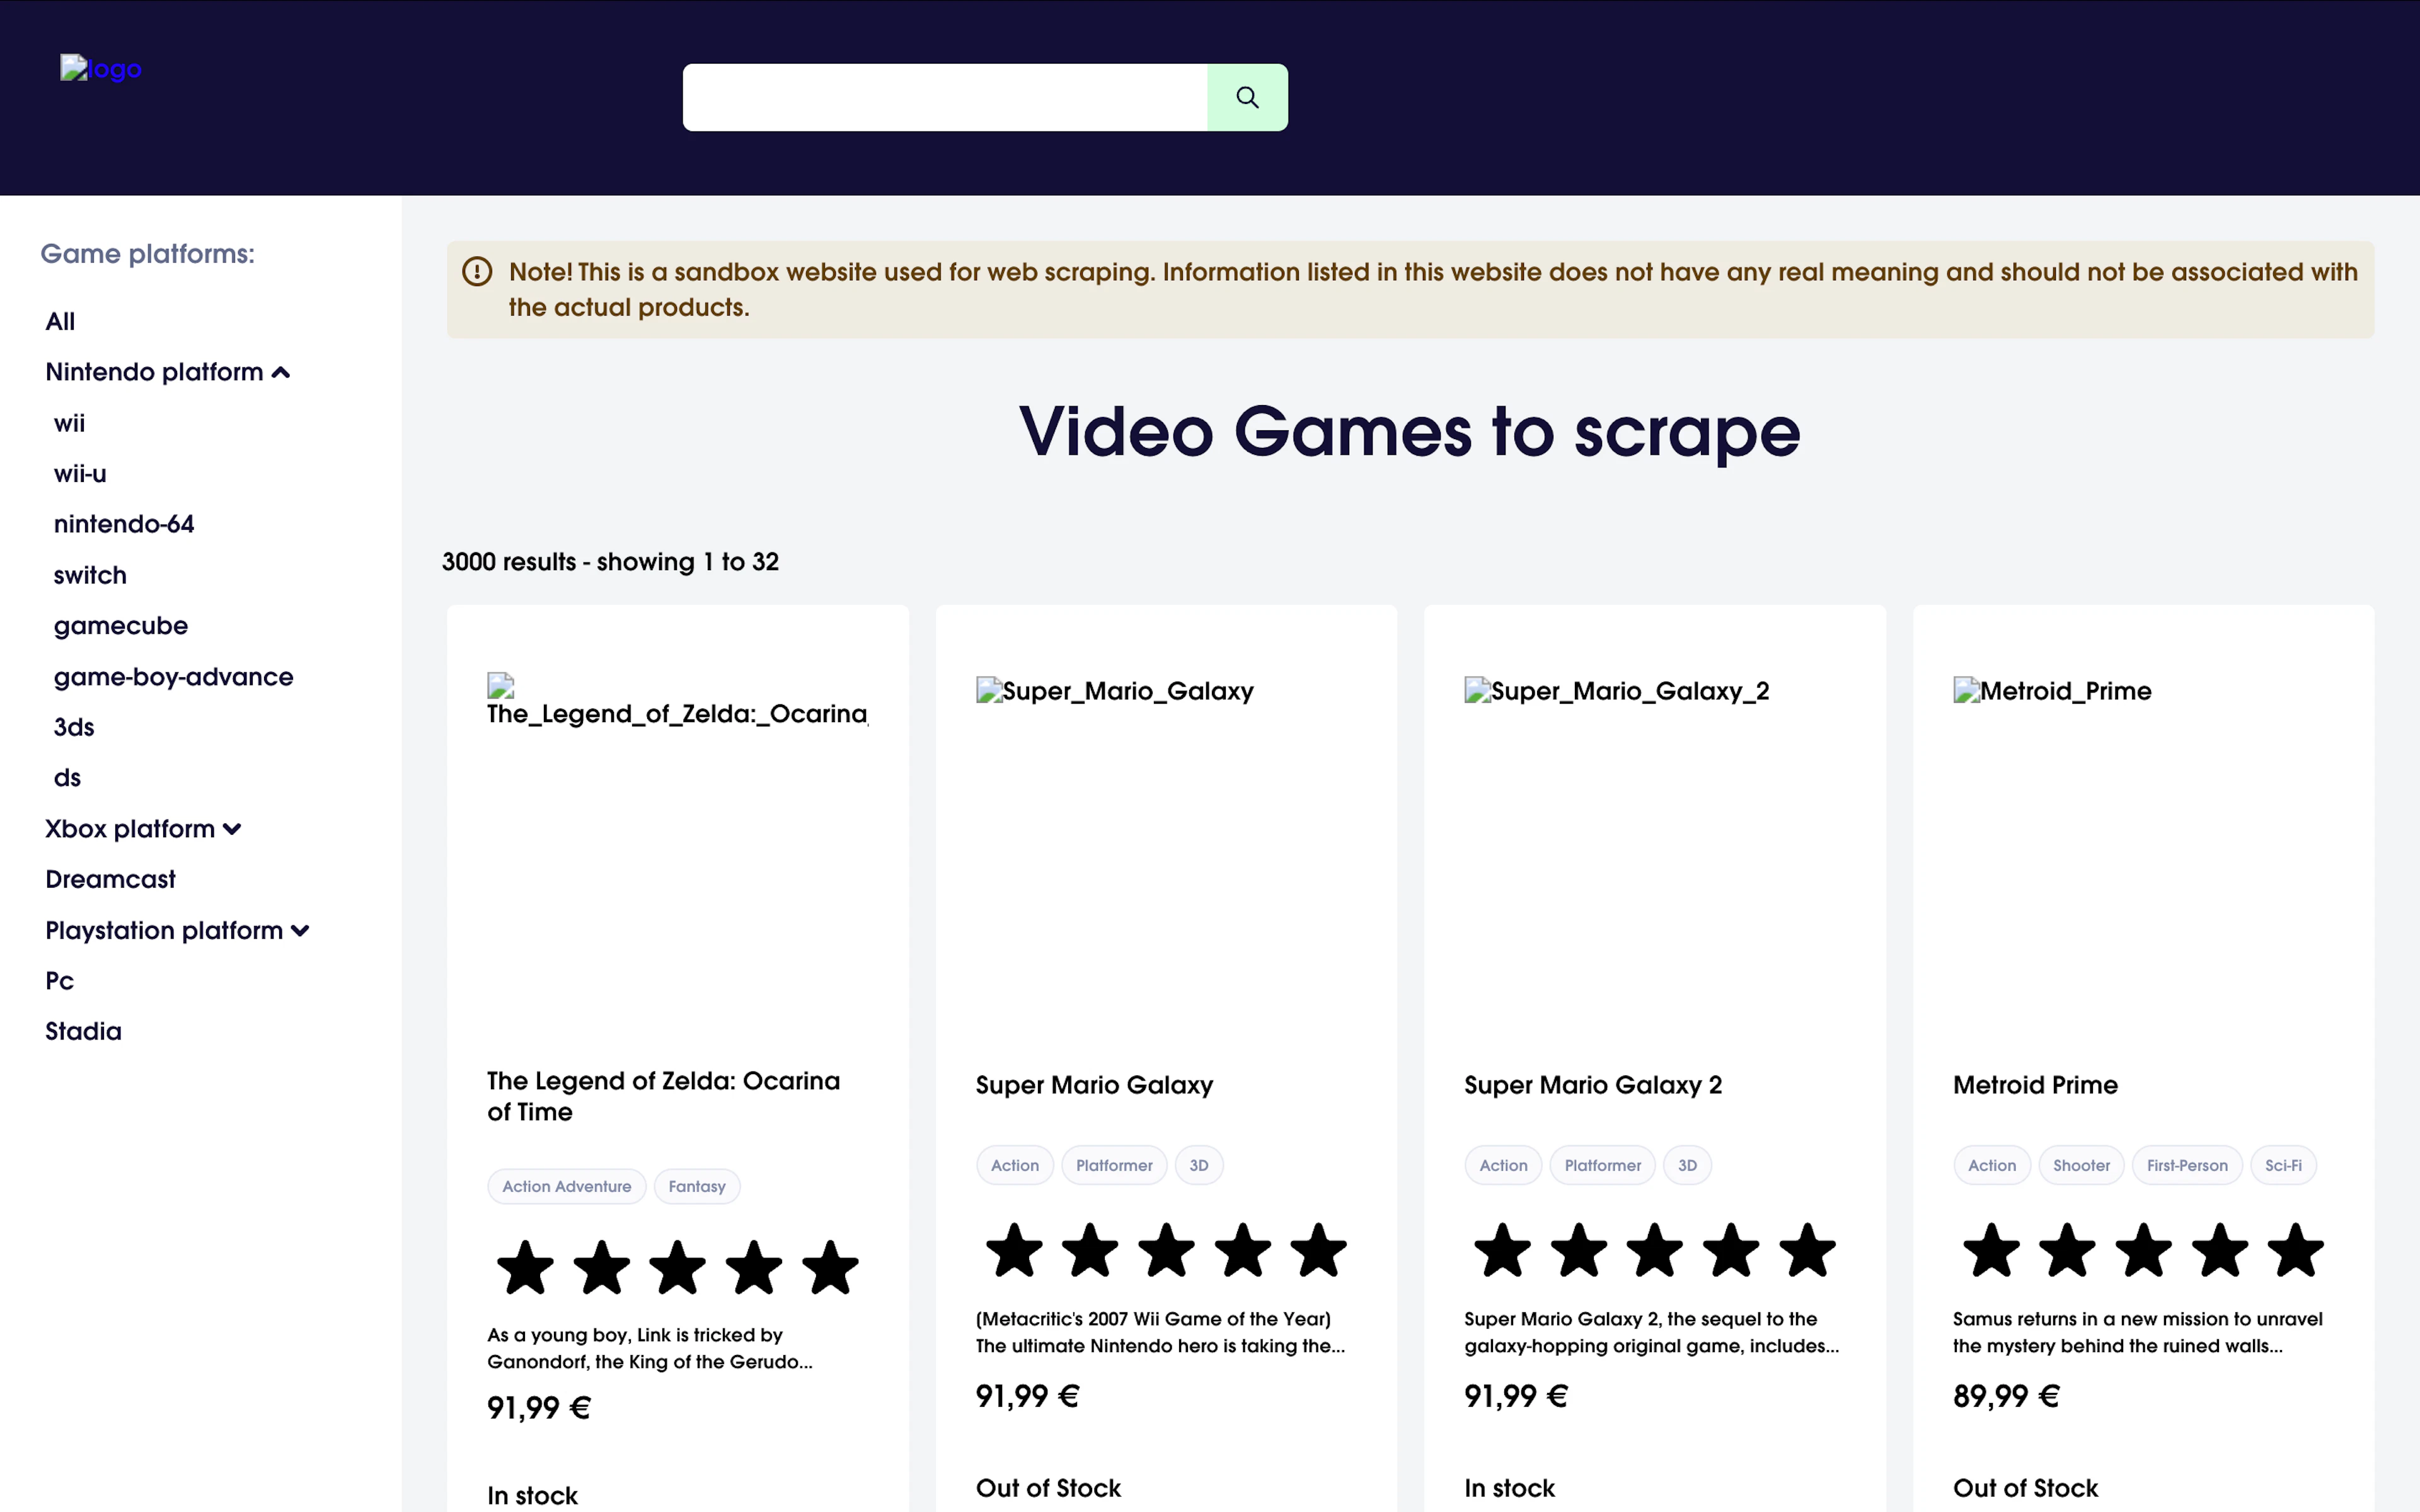The width and height of the screenshot is (2420, 1512).
Task: Select Stadia in the sidebar
Action: 83,1031
